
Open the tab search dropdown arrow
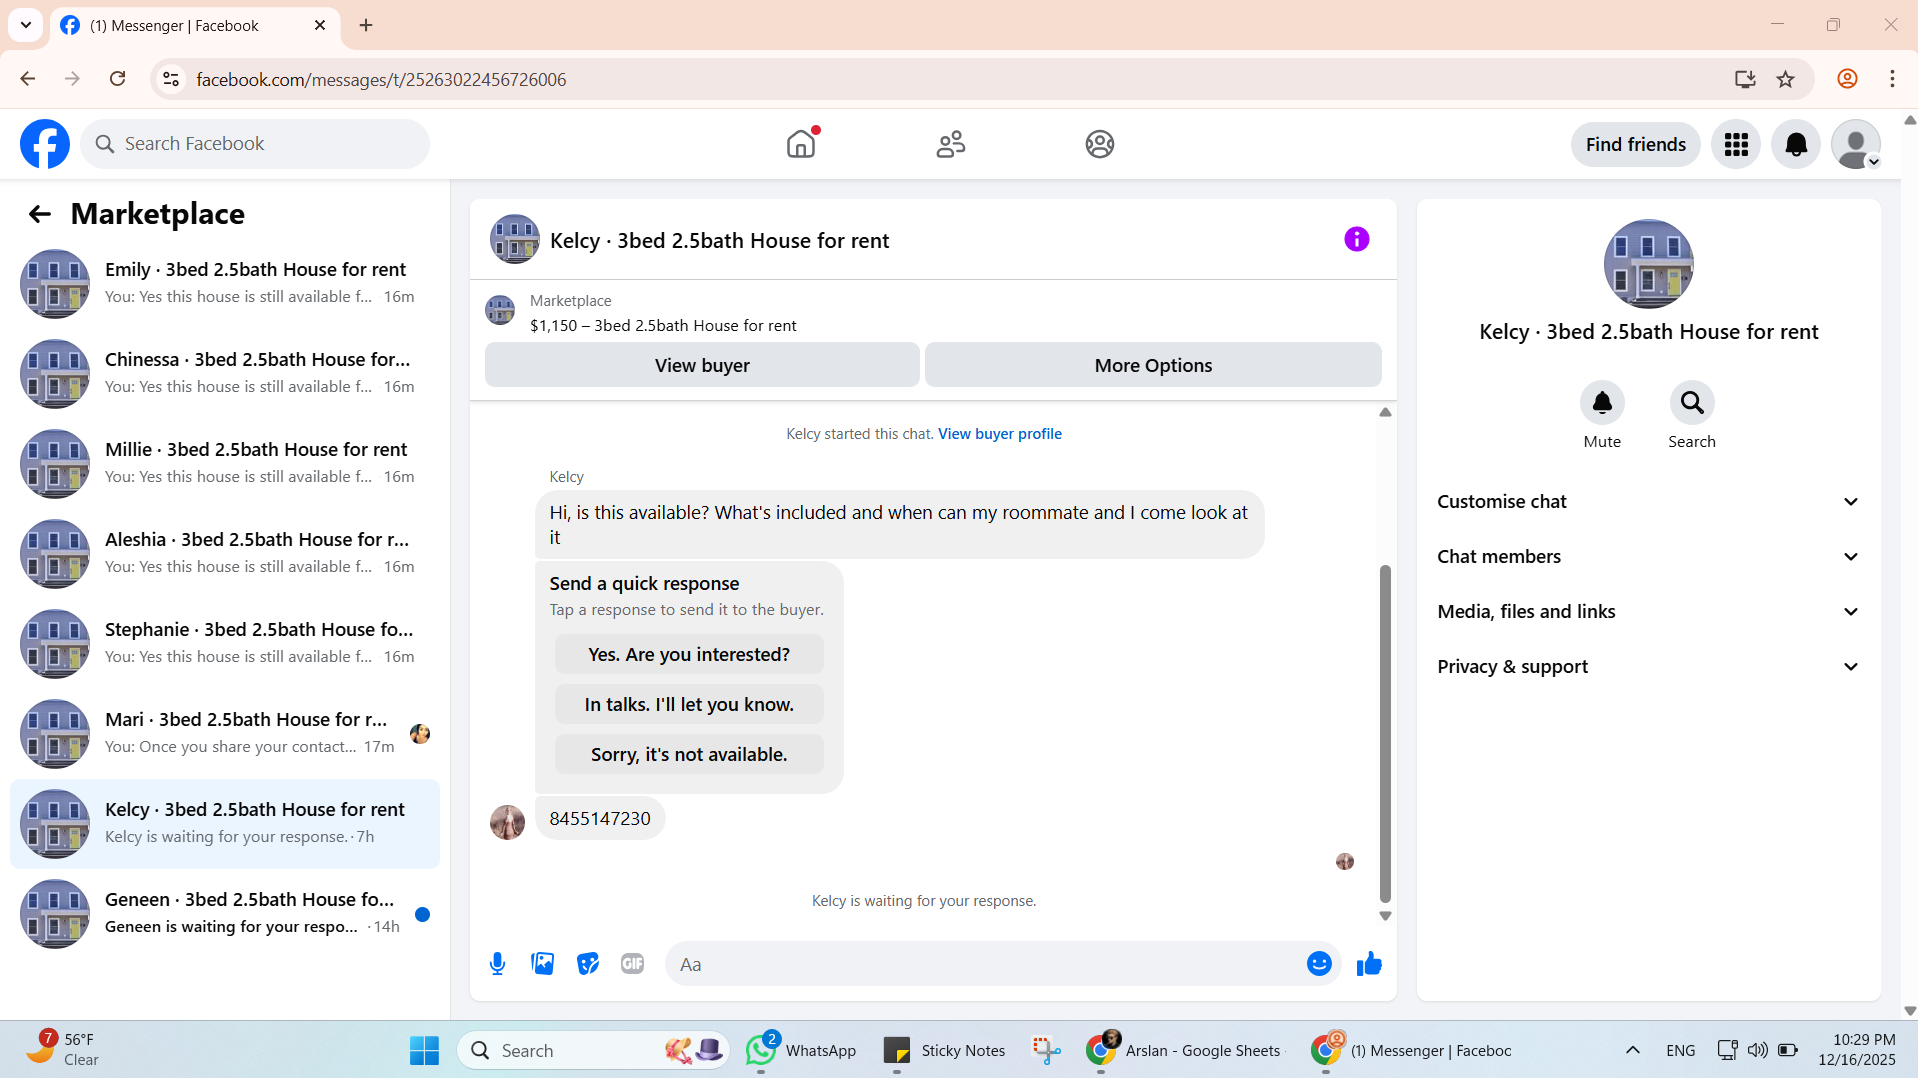click(26, 25)
